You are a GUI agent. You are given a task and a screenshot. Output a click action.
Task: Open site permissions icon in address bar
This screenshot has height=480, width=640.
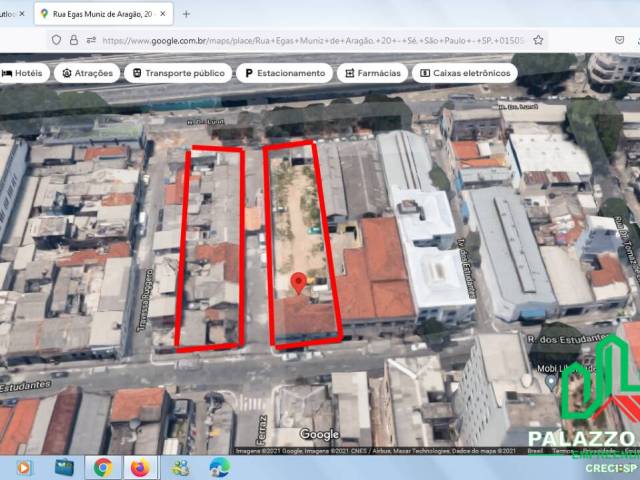coord(91,40)
